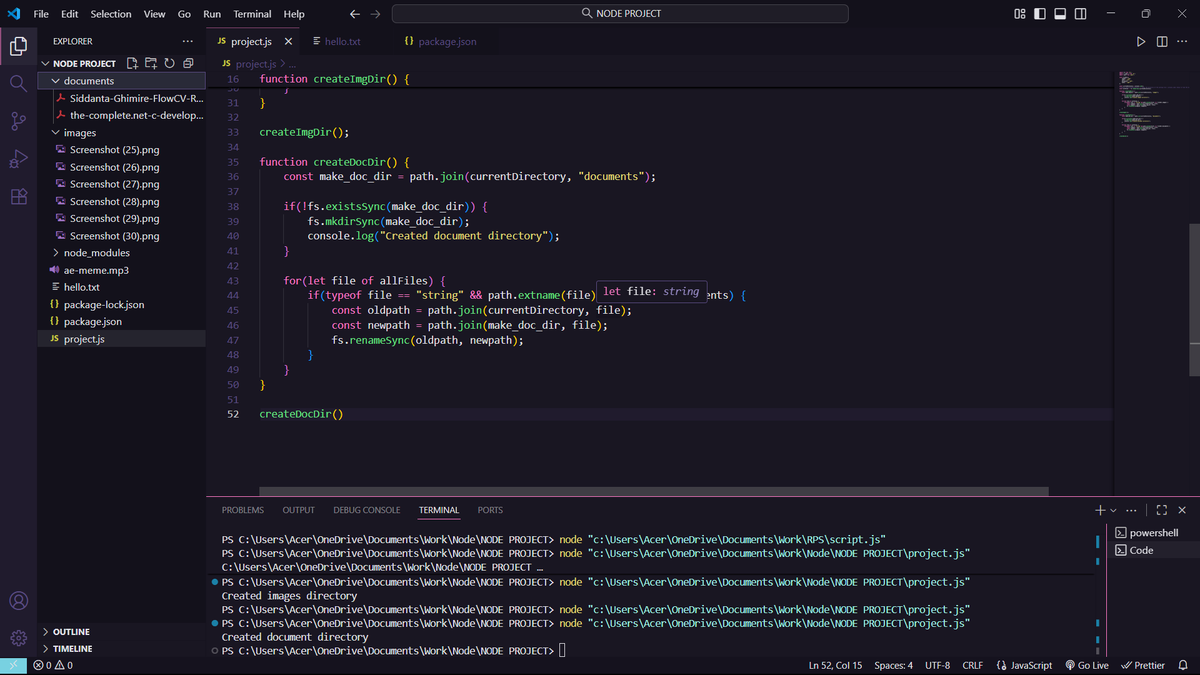Select the Code terminal instance
This screenshot has height=675, width=1200.
click(x=1153, y=550)
